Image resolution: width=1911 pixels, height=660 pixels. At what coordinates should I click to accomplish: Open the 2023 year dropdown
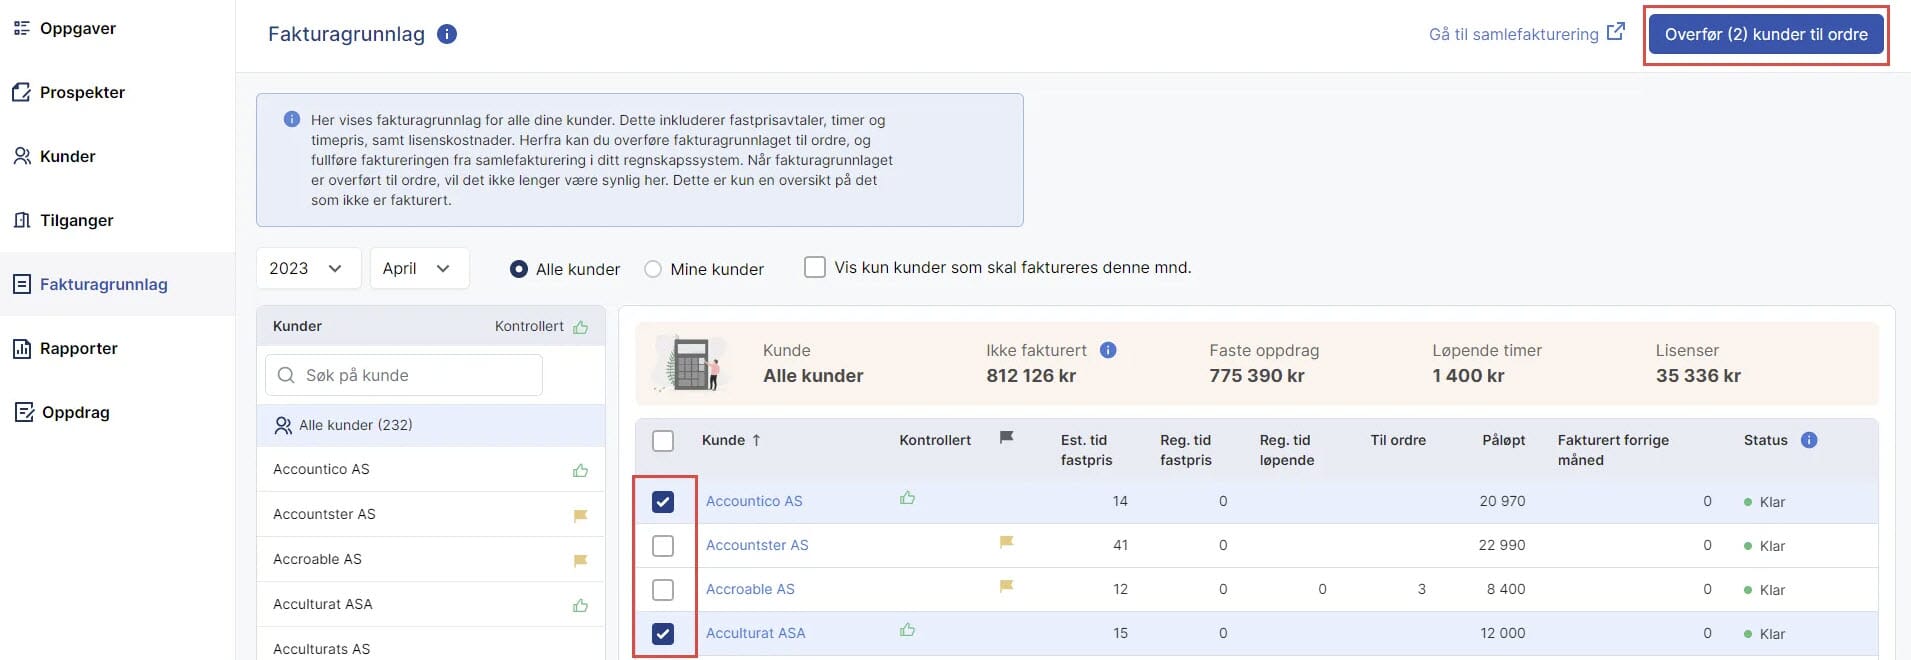click(308, 269)
